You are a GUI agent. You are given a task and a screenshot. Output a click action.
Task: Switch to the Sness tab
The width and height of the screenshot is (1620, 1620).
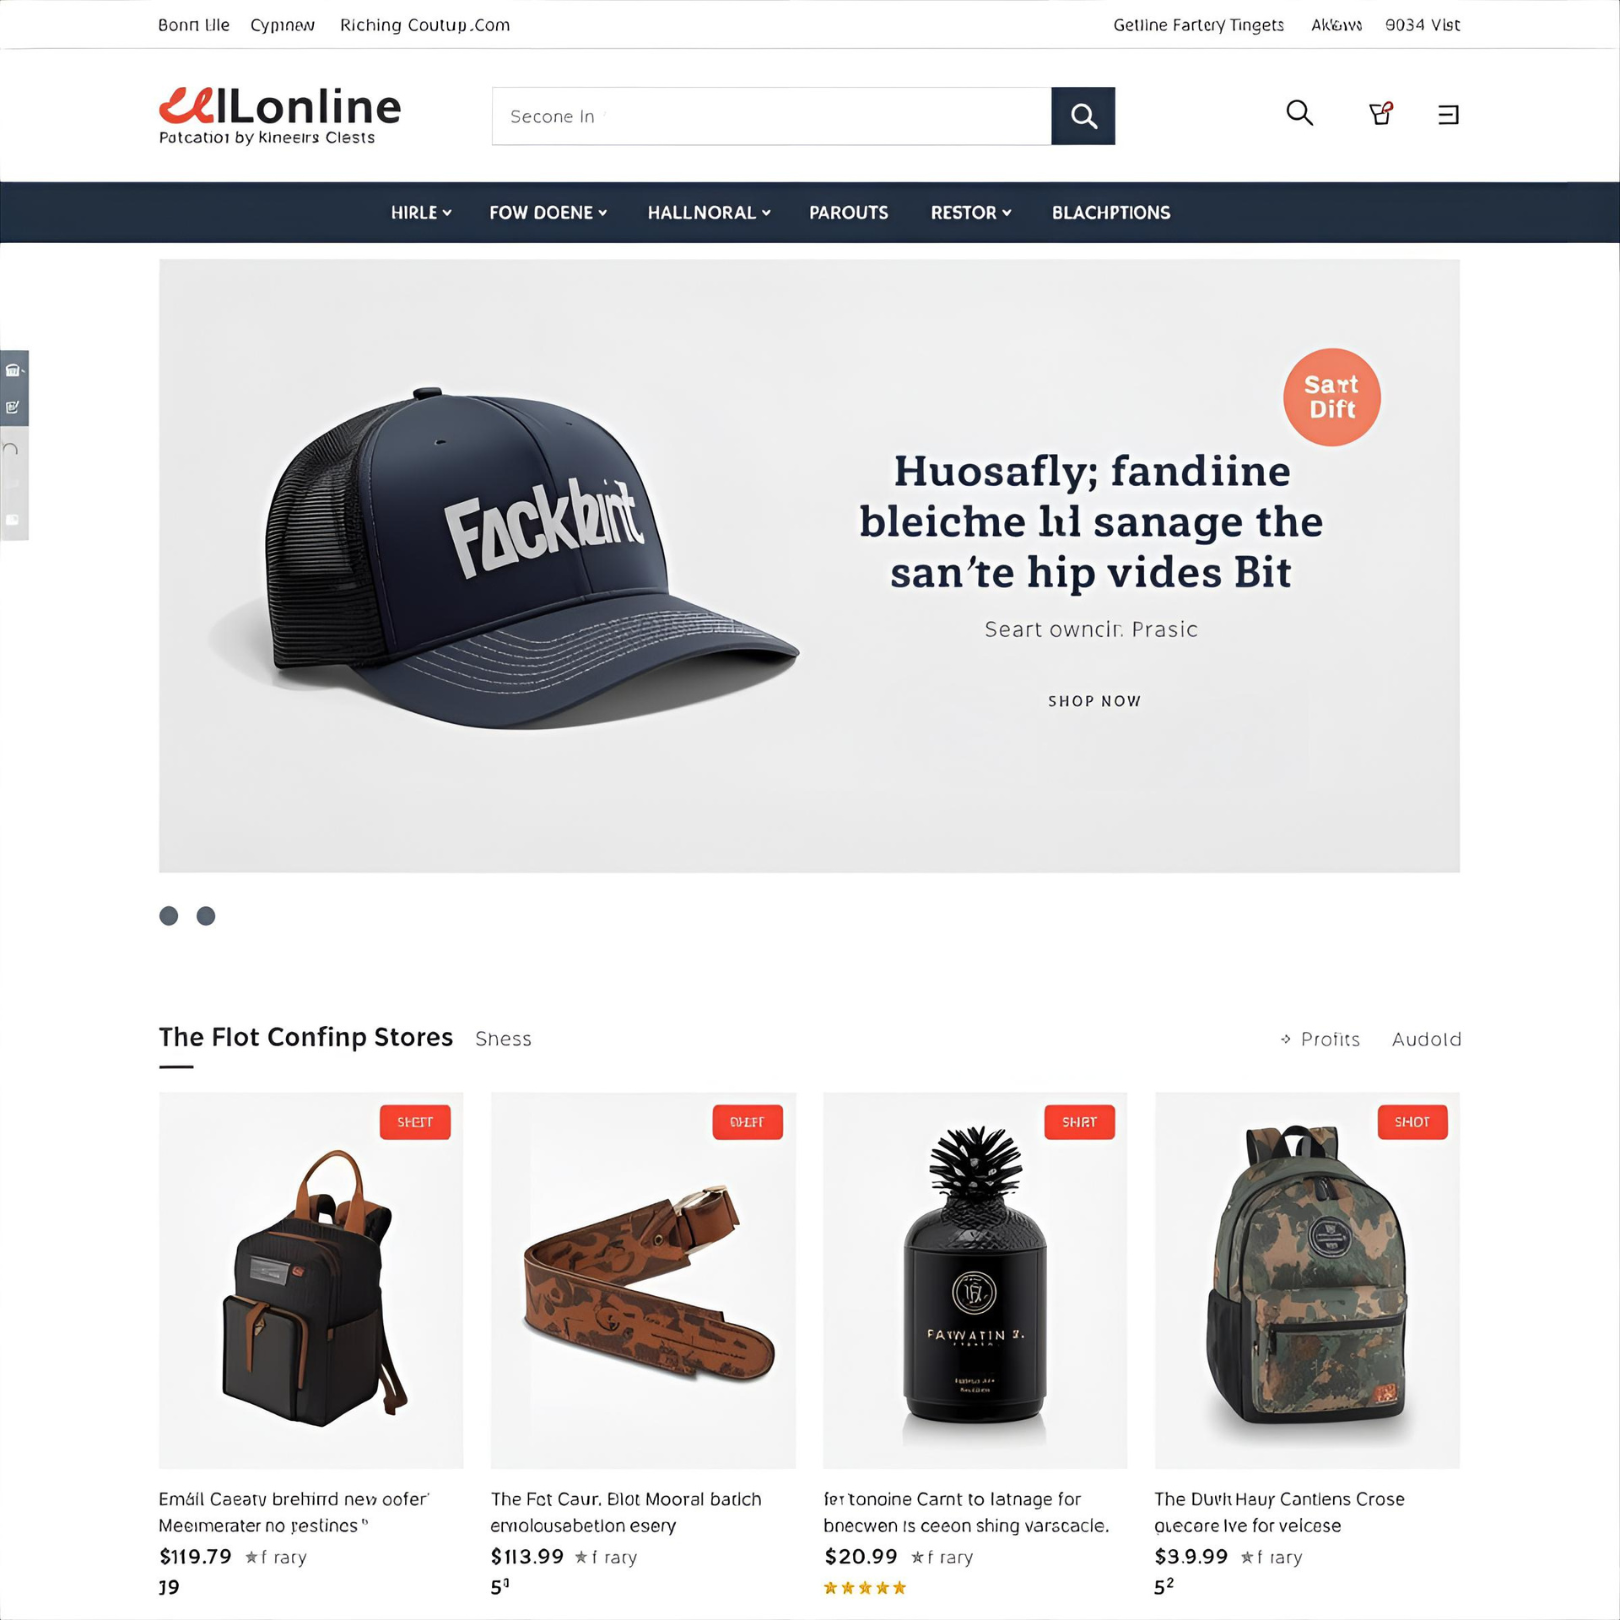click(x=503, y=1039)
